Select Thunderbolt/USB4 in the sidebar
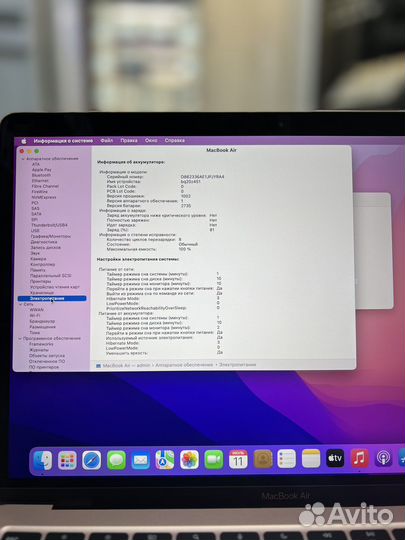Screen dimensions: 405x540 coord(49,225)
